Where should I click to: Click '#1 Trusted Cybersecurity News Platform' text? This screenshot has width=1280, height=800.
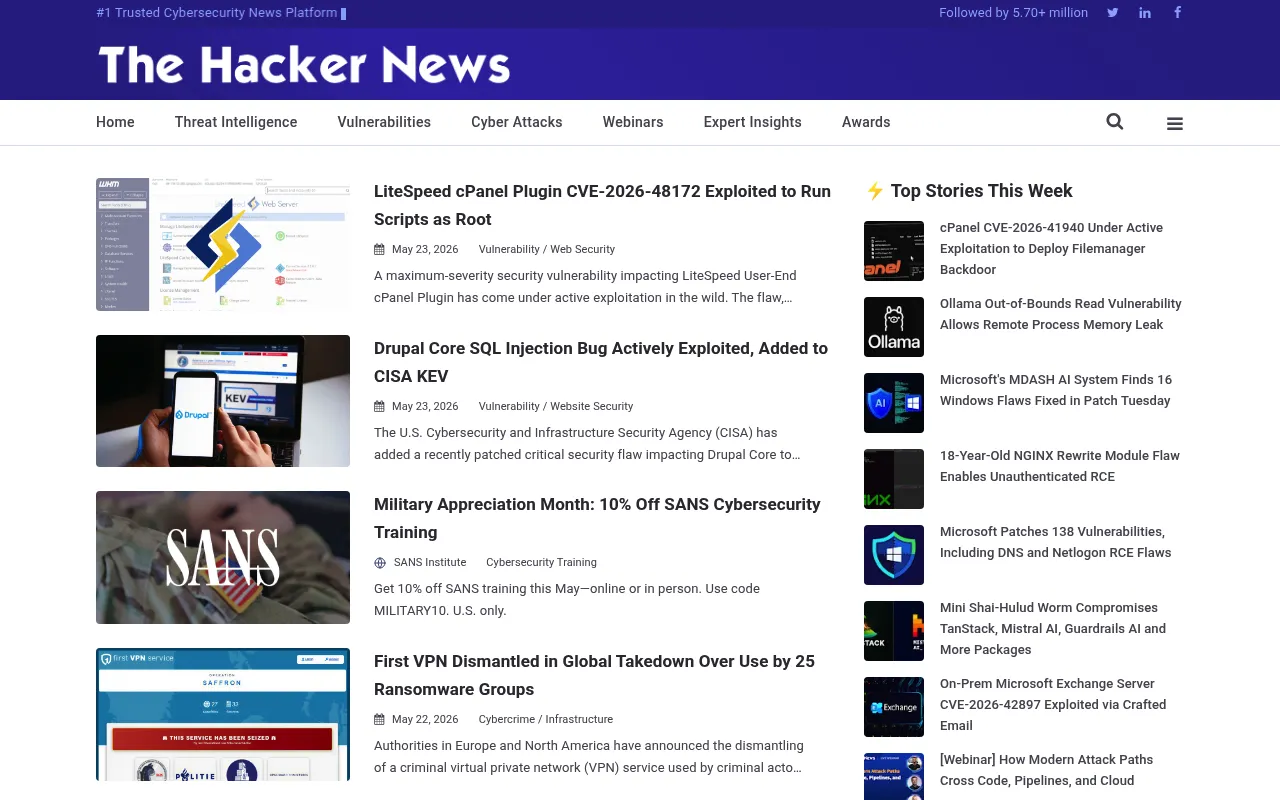click(x=217, y=13)
